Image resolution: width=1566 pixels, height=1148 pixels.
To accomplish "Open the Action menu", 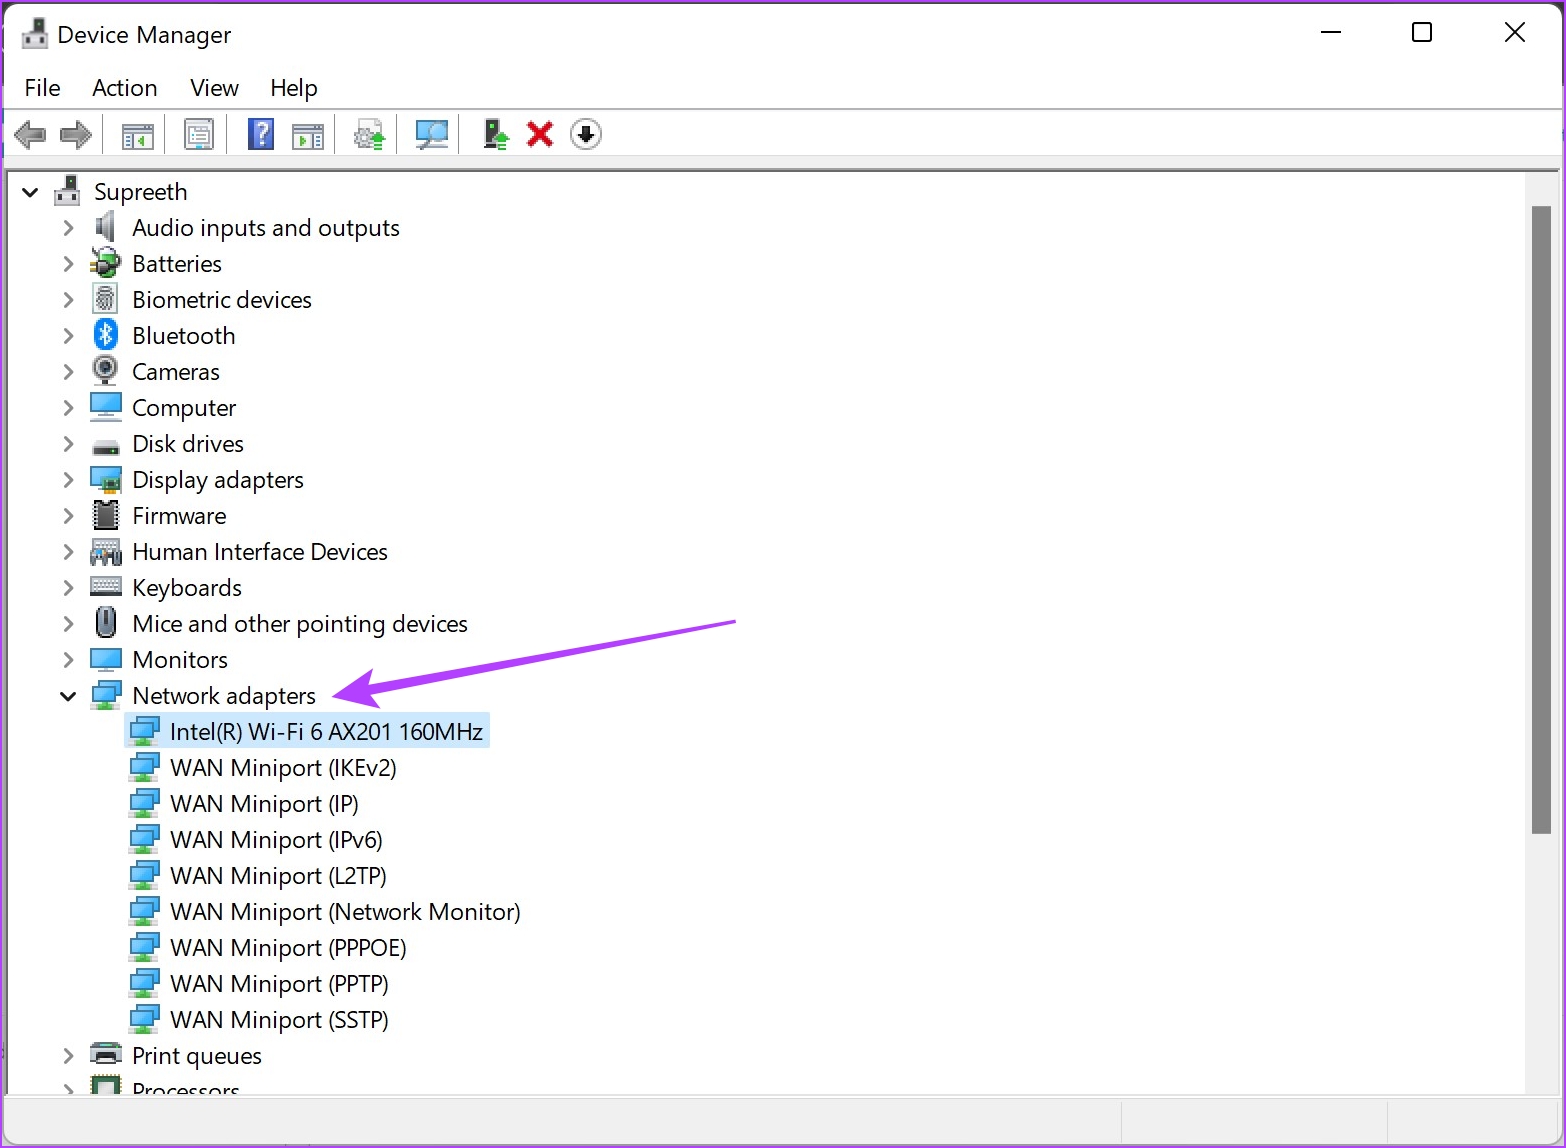I will pos(124,88).
